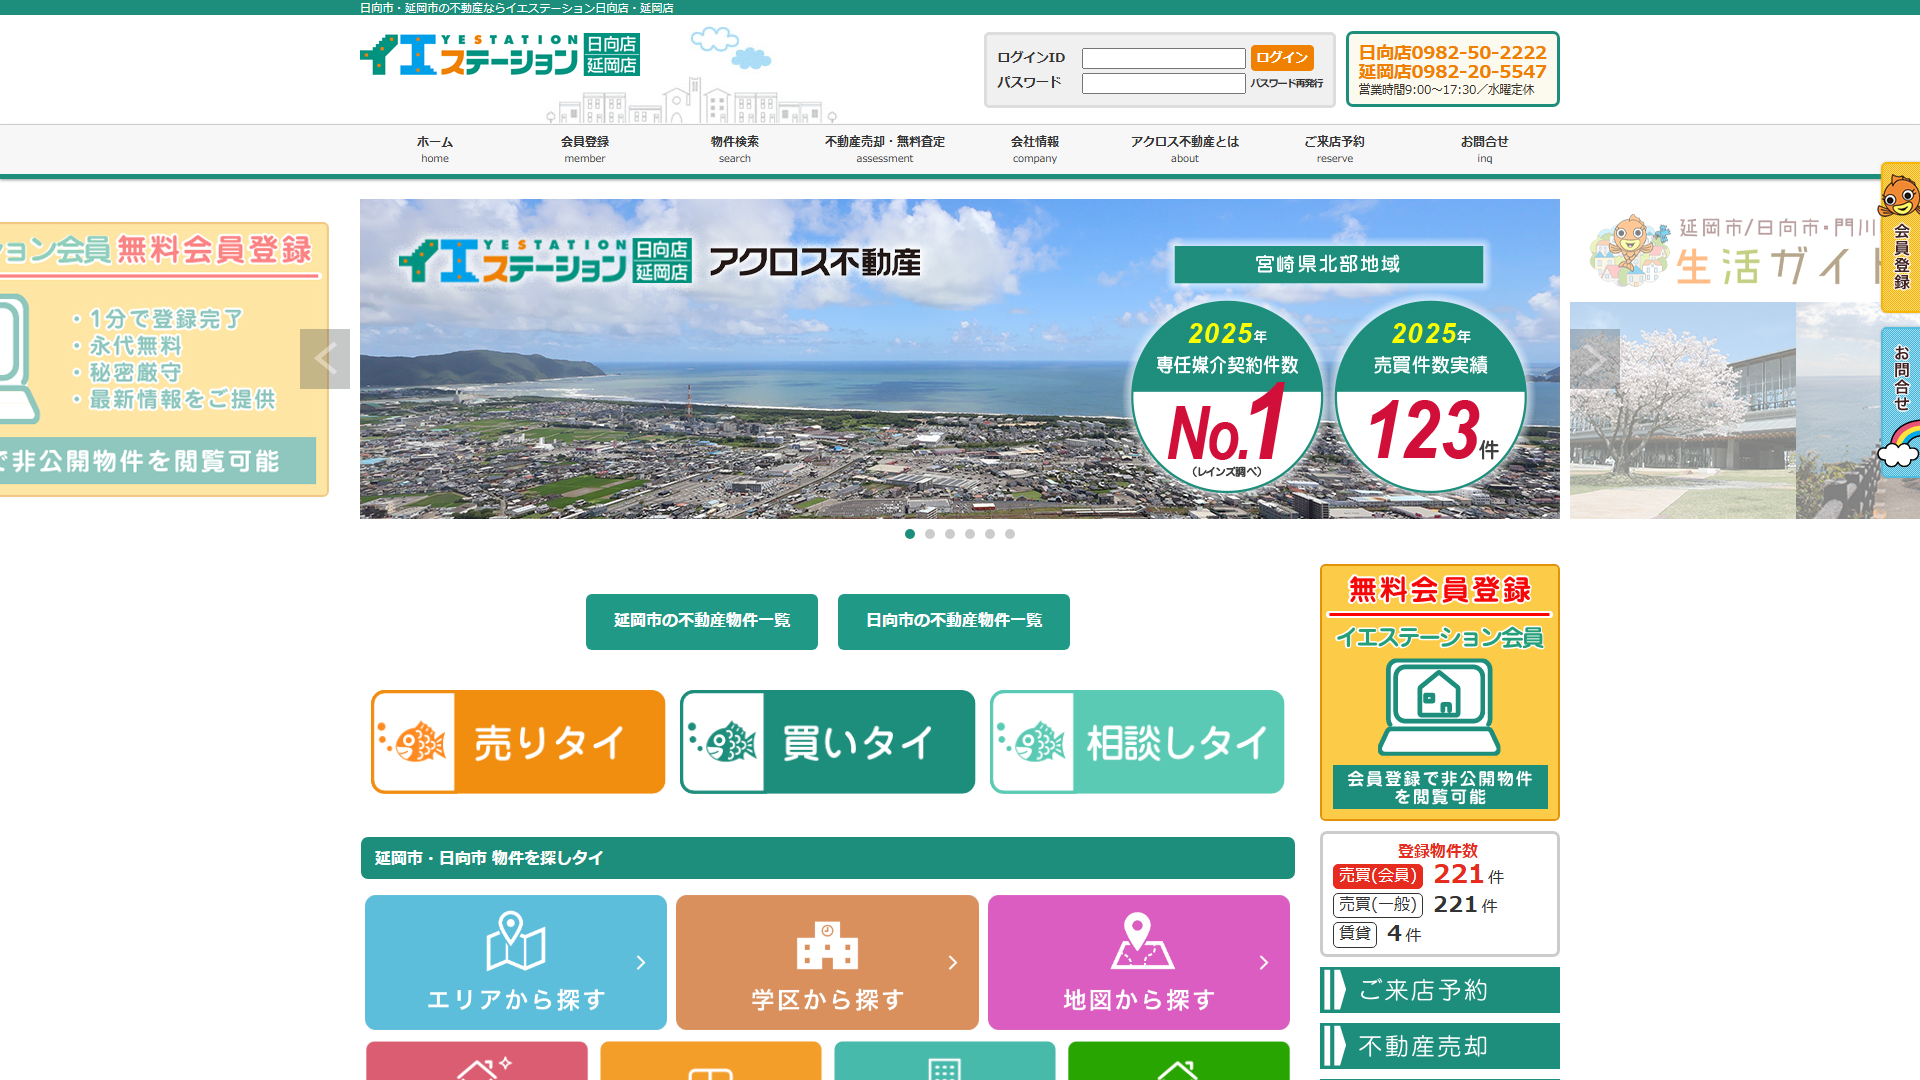Select the last carousel dot indicator
Viewport: 1920px width, 1080px height.
point(1010,534)
